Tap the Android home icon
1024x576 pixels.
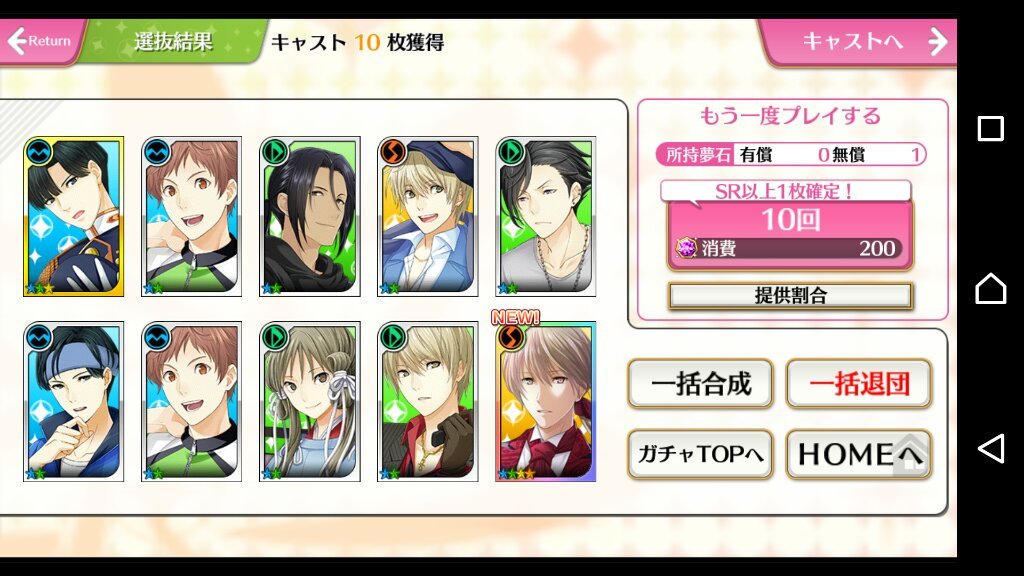point(990,288)
